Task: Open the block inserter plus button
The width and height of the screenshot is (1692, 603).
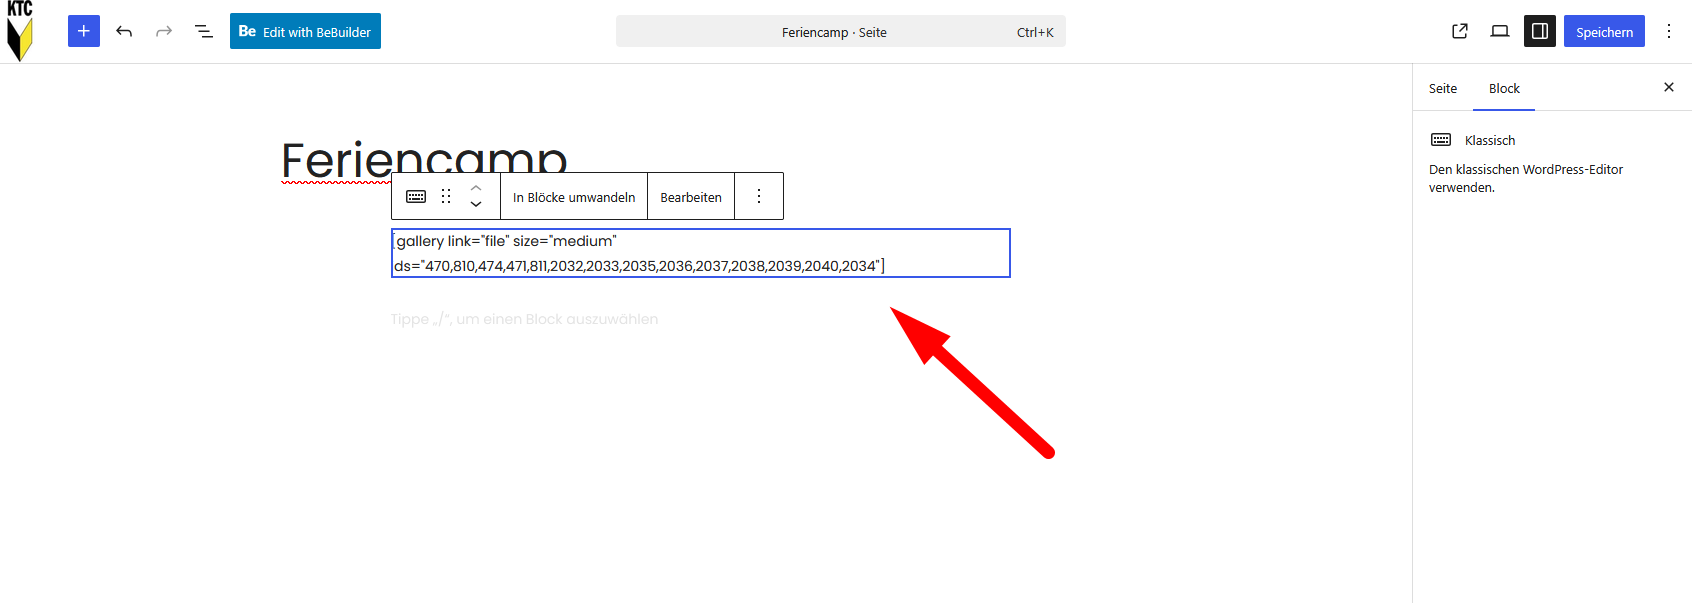Action: point(84,31)
